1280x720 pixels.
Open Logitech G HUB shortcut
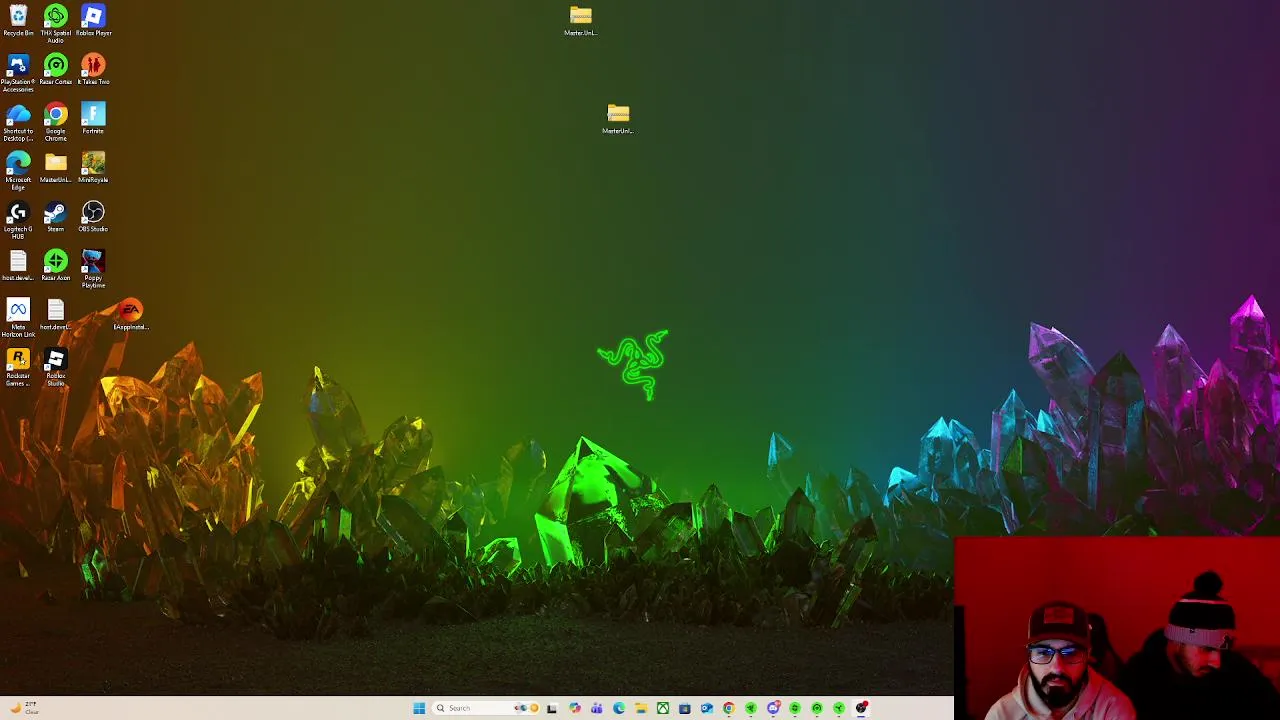click(x=18, y=219)
